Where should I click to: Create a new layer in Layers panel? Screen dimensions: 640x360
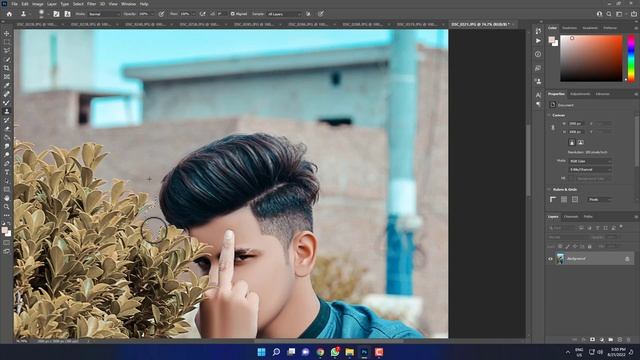coord(620,340)
